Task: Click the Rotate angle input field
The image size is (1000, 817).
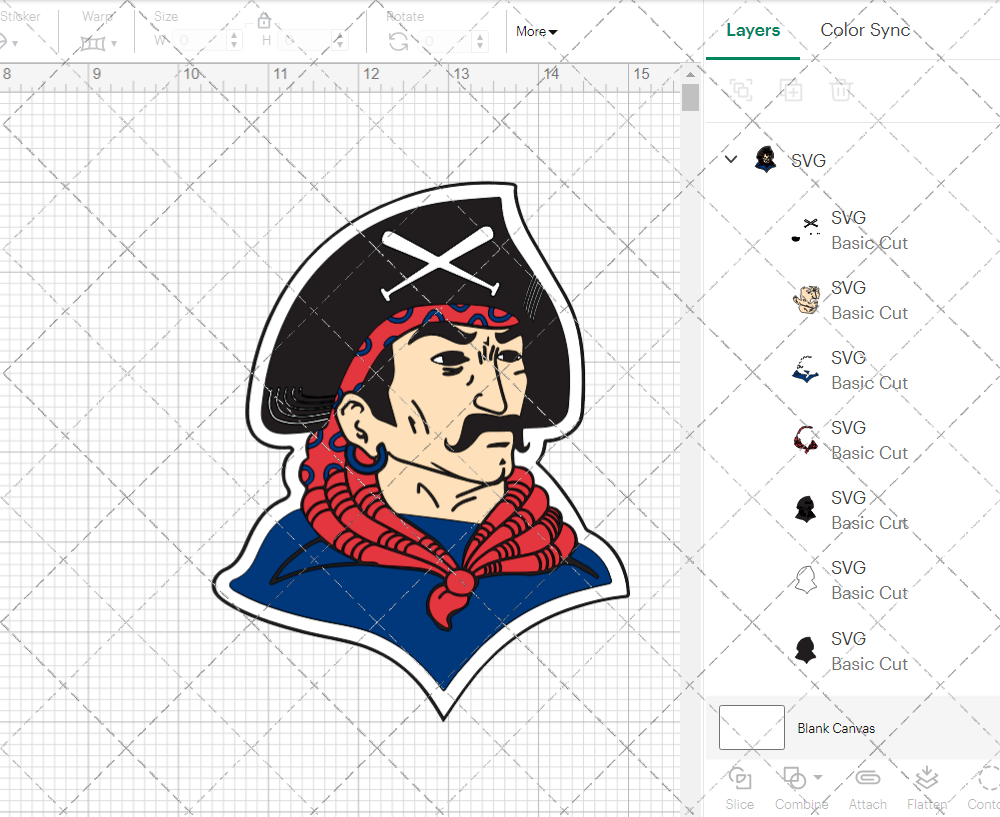Action: coord(445,41)
